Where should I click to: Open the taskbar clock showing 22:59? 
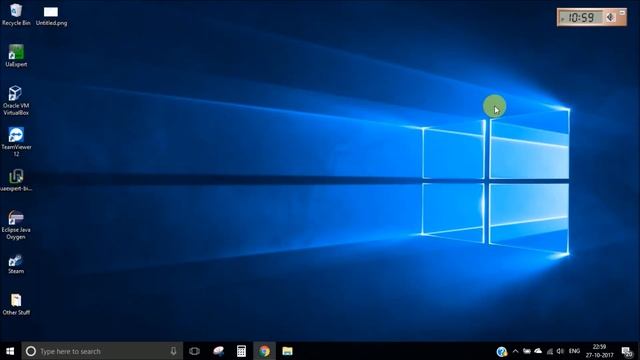click(x=599, y=351)
